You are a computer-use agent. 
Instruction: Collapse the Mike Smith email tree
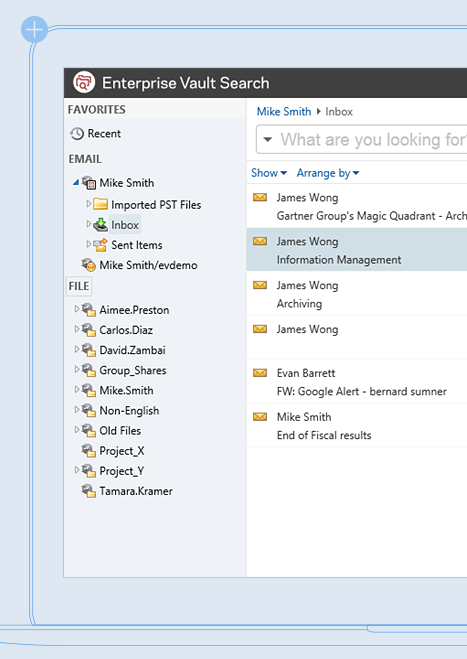(76, 182)
